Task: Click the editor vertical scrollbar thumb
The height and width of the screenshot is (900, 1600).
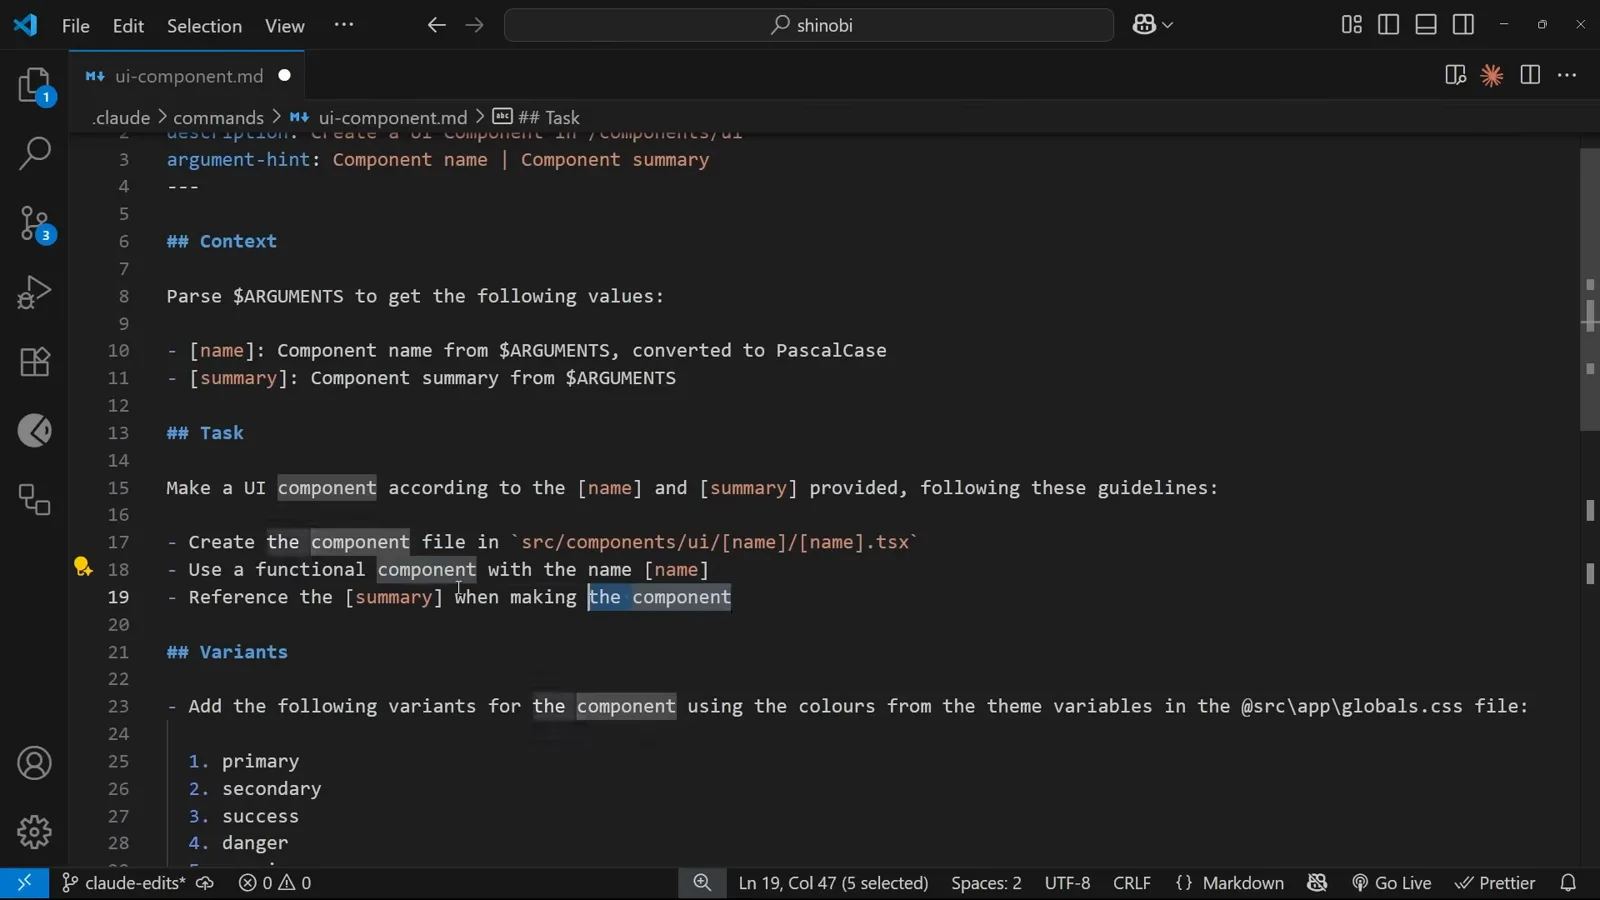Action: 1590,289
